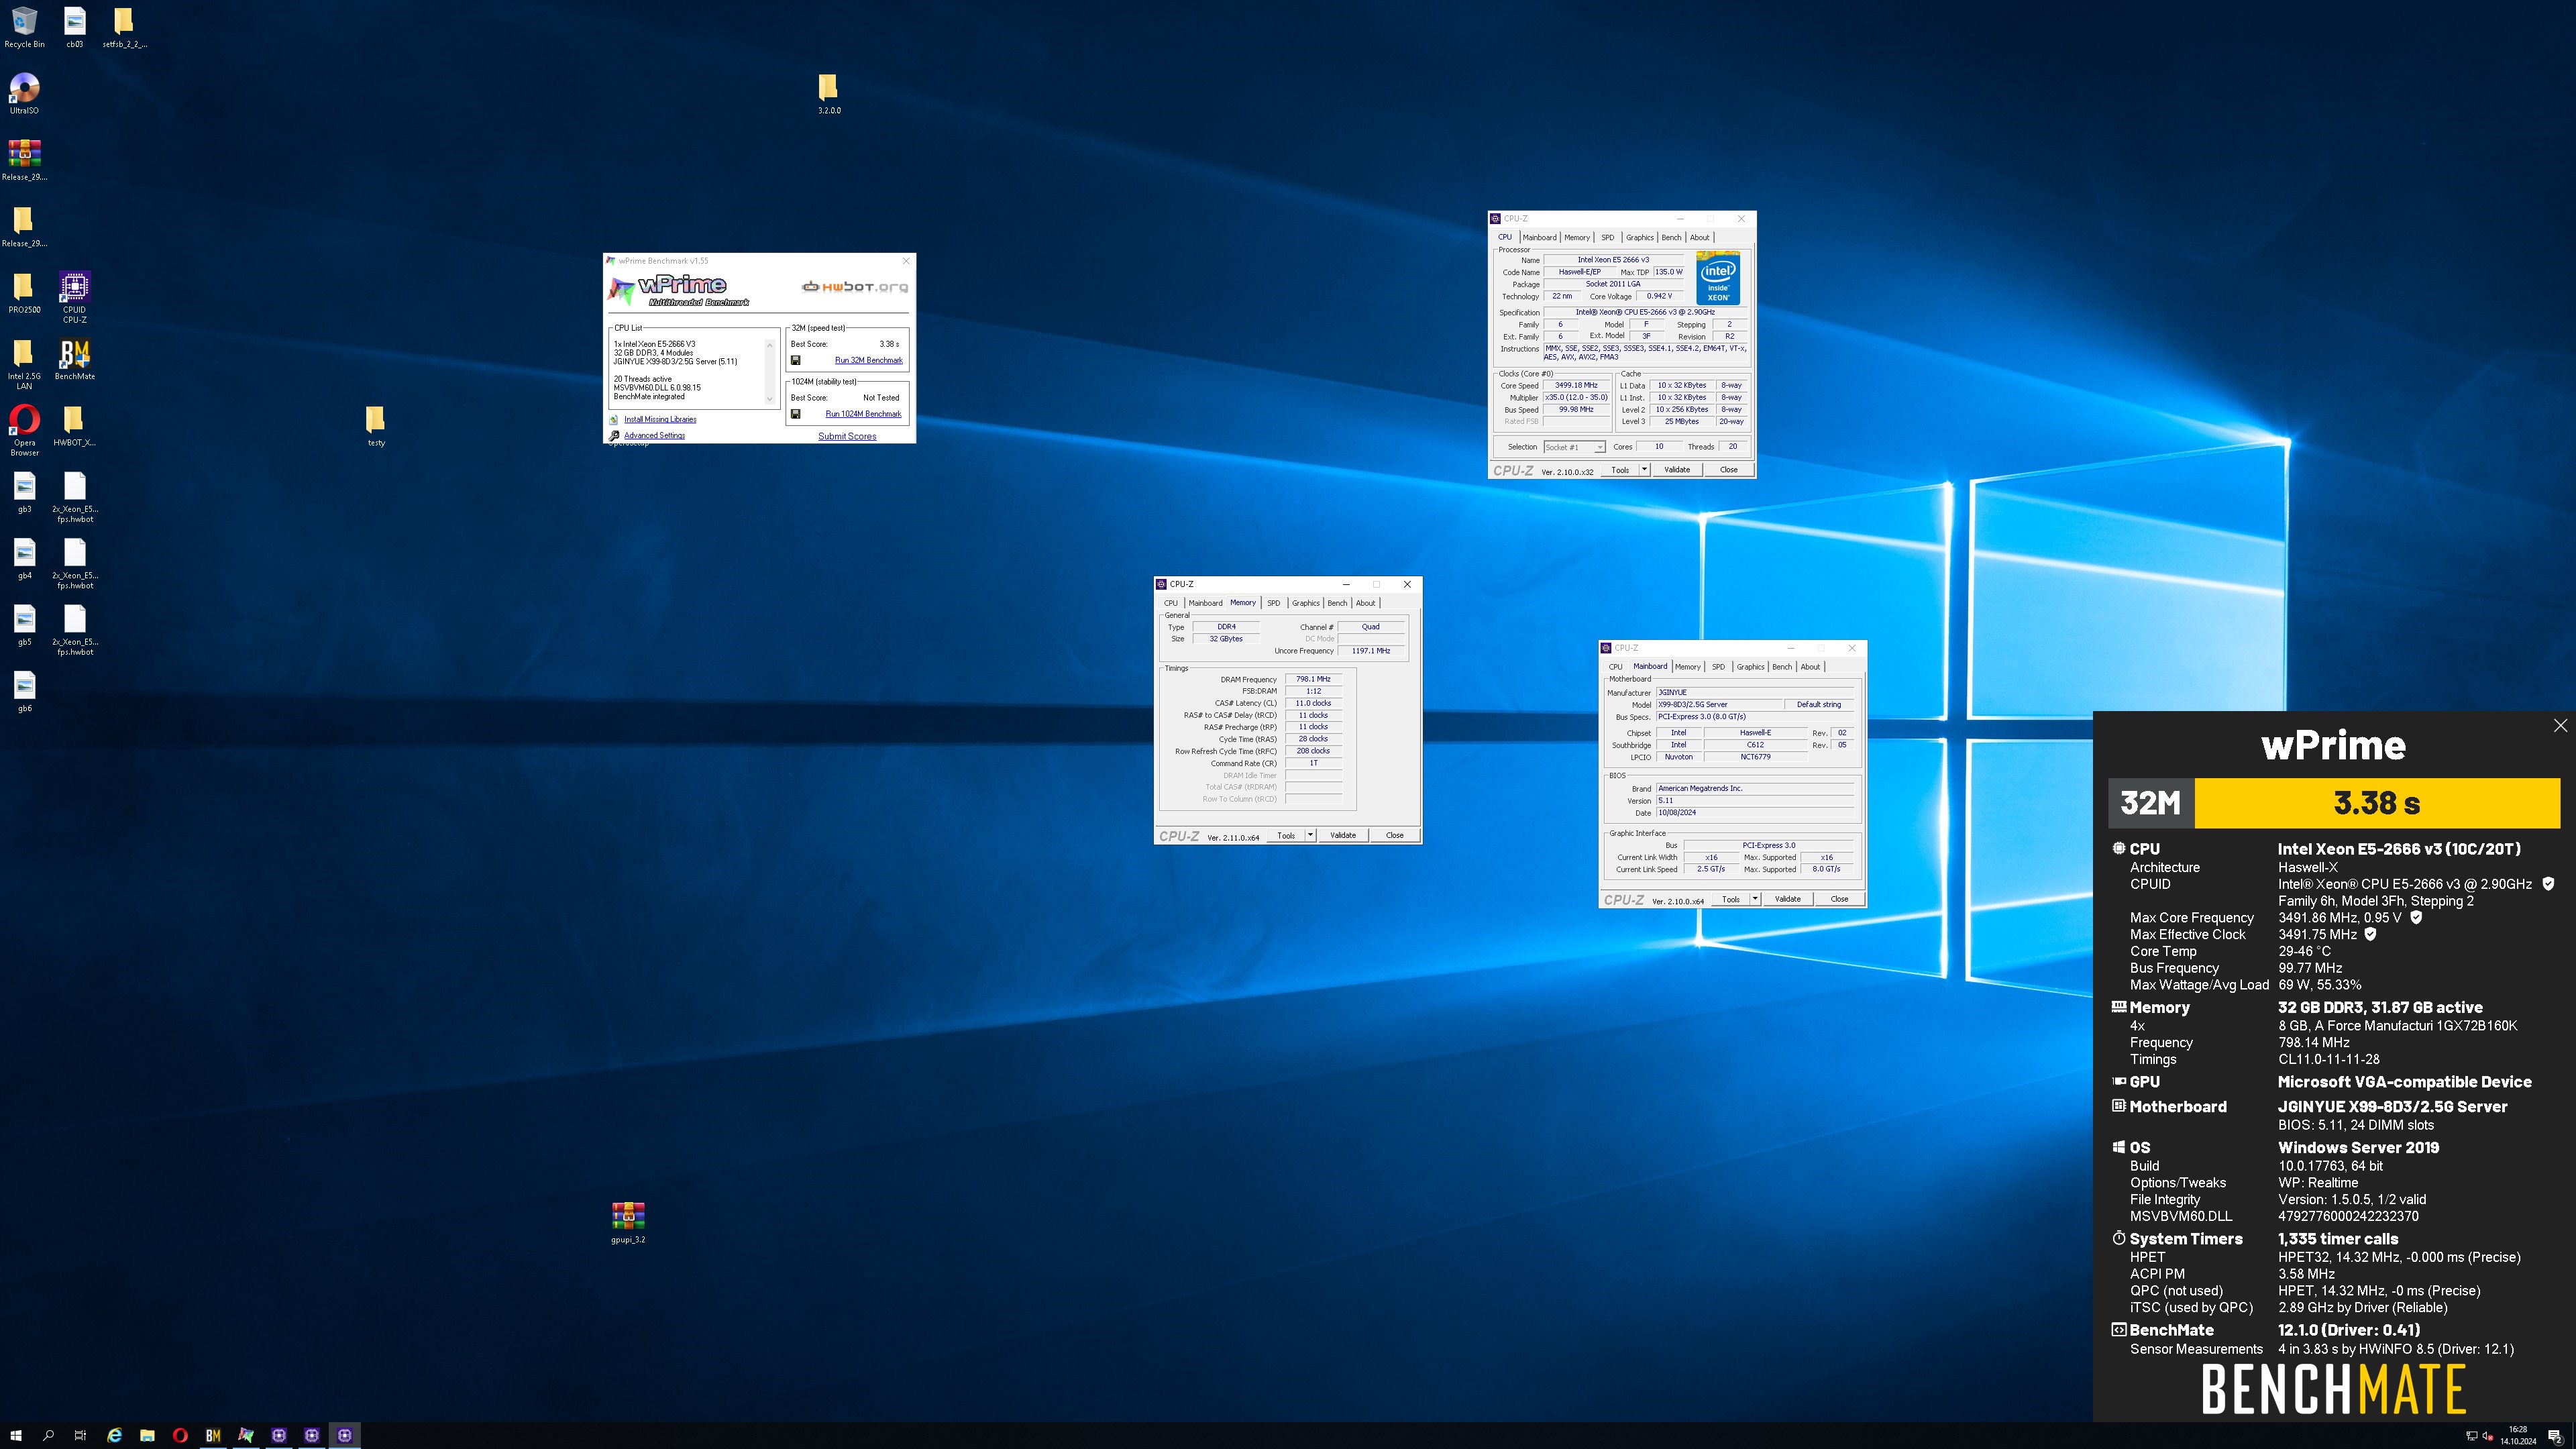Viewport: 2576px width, 1449px height.
Task: Select the gb3 image file on desktop
Action: 24,492
